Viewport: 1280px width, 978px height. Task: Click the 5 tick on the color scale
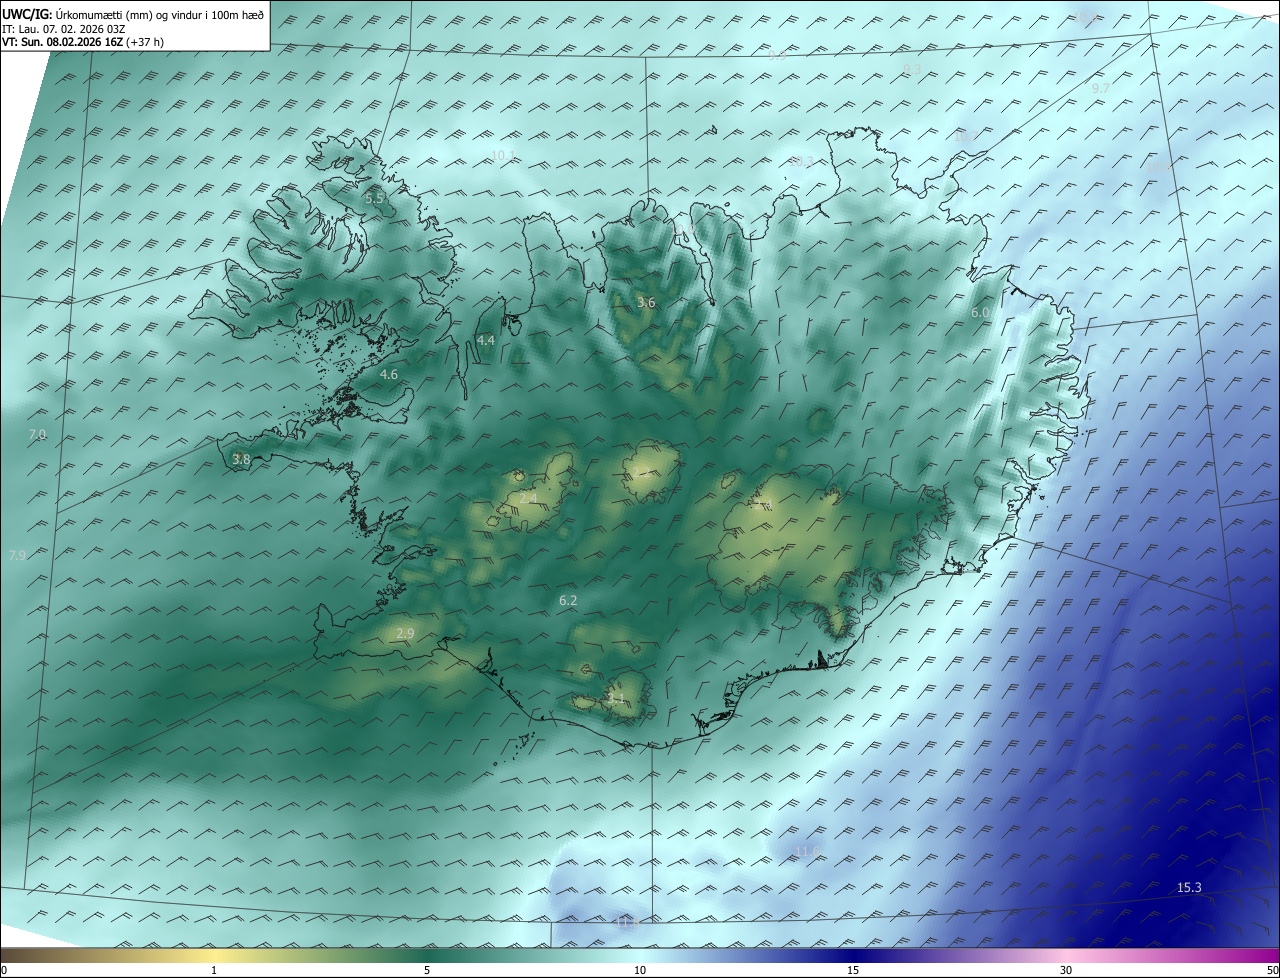coord(427,971)
